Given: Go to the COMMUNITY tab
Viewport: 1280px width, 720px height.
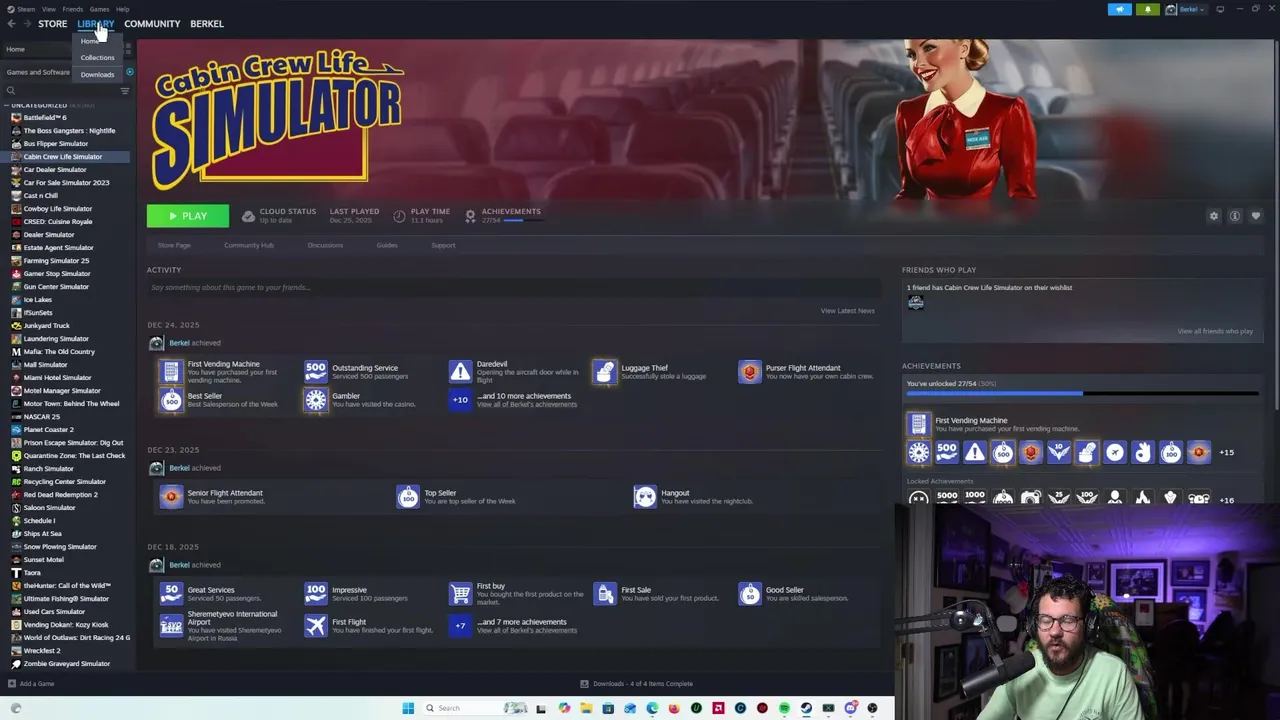Looking at the screenshot, I should click(152, 24).
